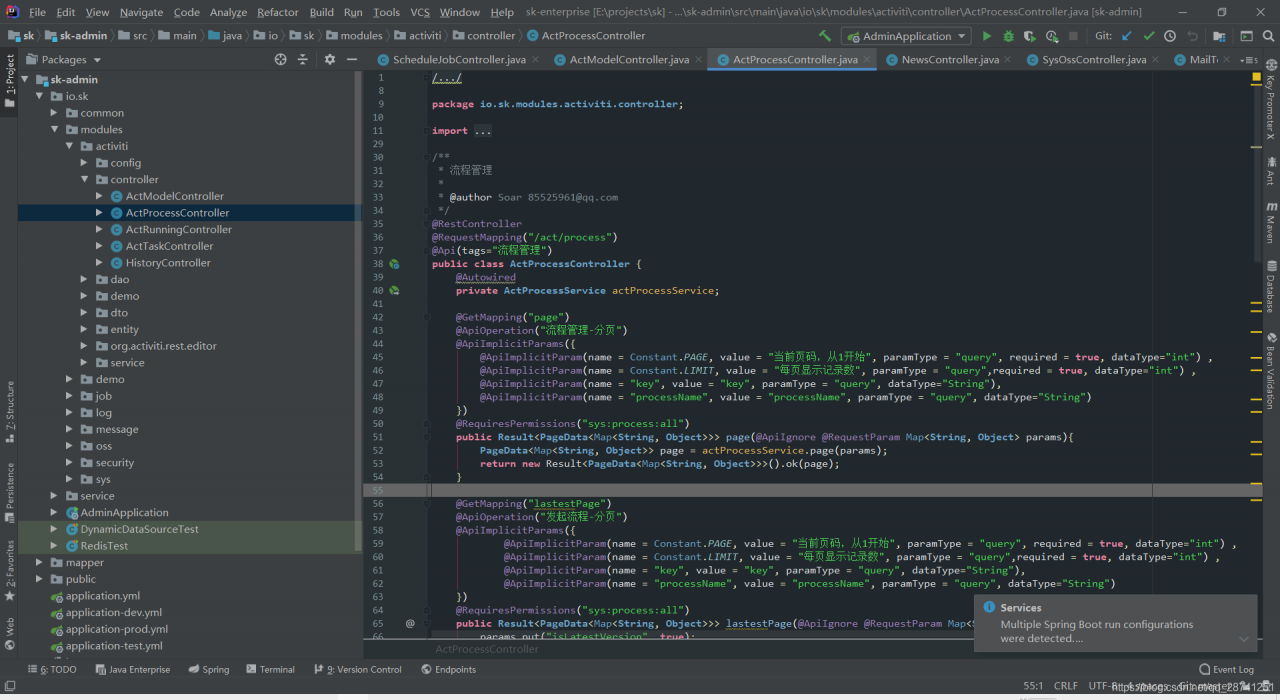Close the ActModelController.java tab
Screen dimensions: 1280x700
699,60
